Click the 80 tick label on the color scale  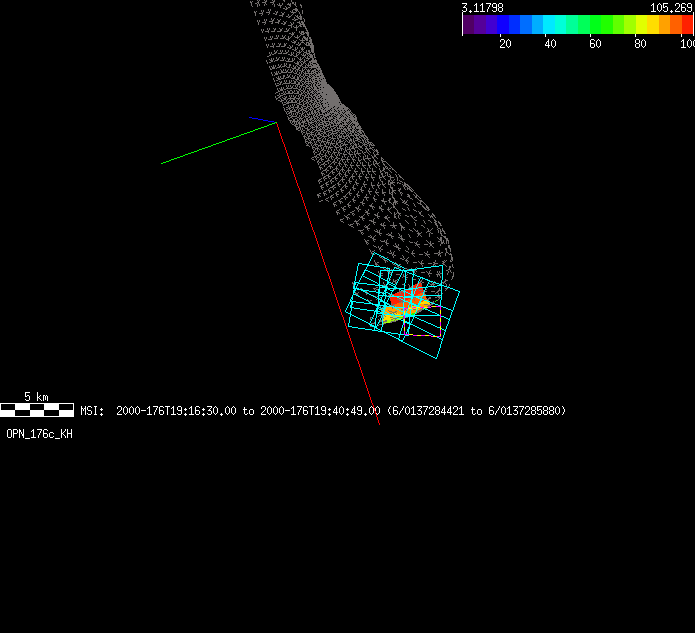point(640,44)
